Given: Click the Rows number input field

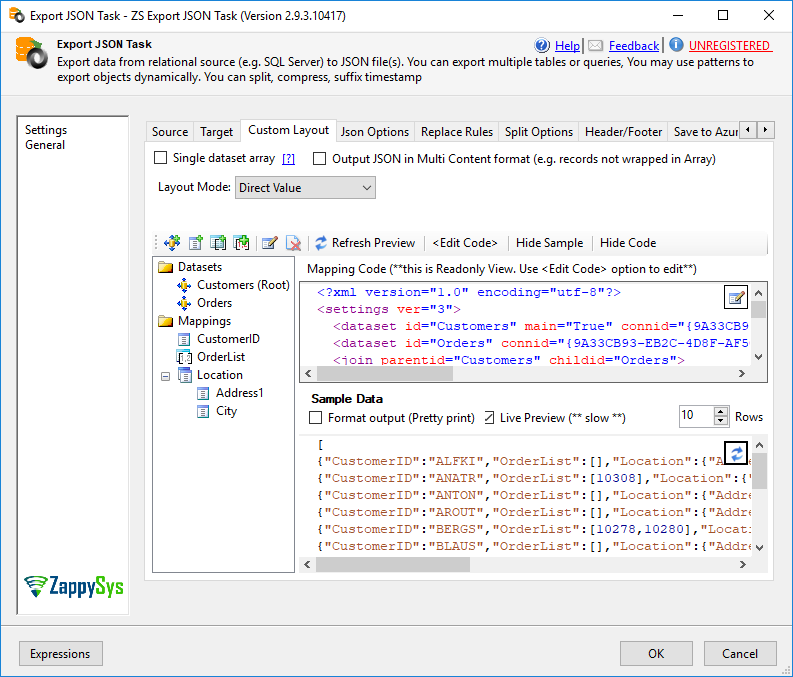Looking at the screenshot, I should click(x=696, y=416).
